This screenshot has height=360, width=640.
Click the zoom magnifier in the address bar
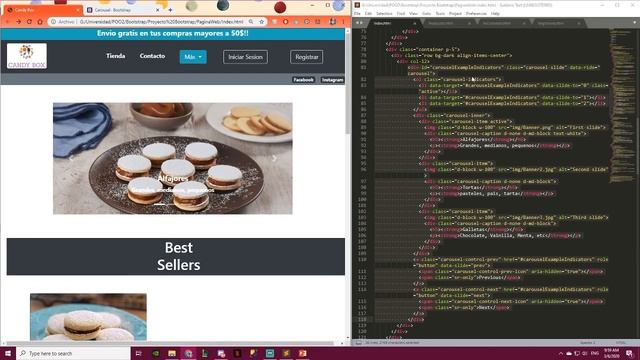pos(251,22)
